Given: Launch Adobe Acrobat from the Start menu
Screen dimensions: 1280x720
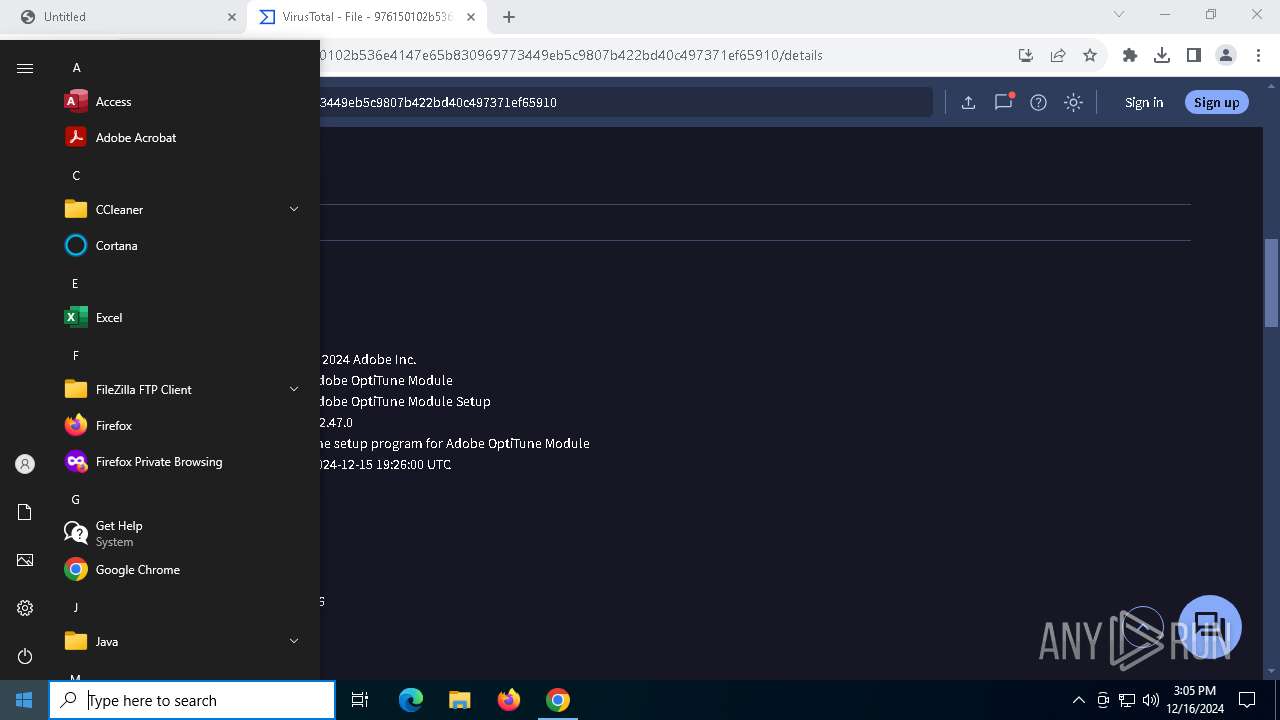Looking at the screenshot, I should 180,138.
